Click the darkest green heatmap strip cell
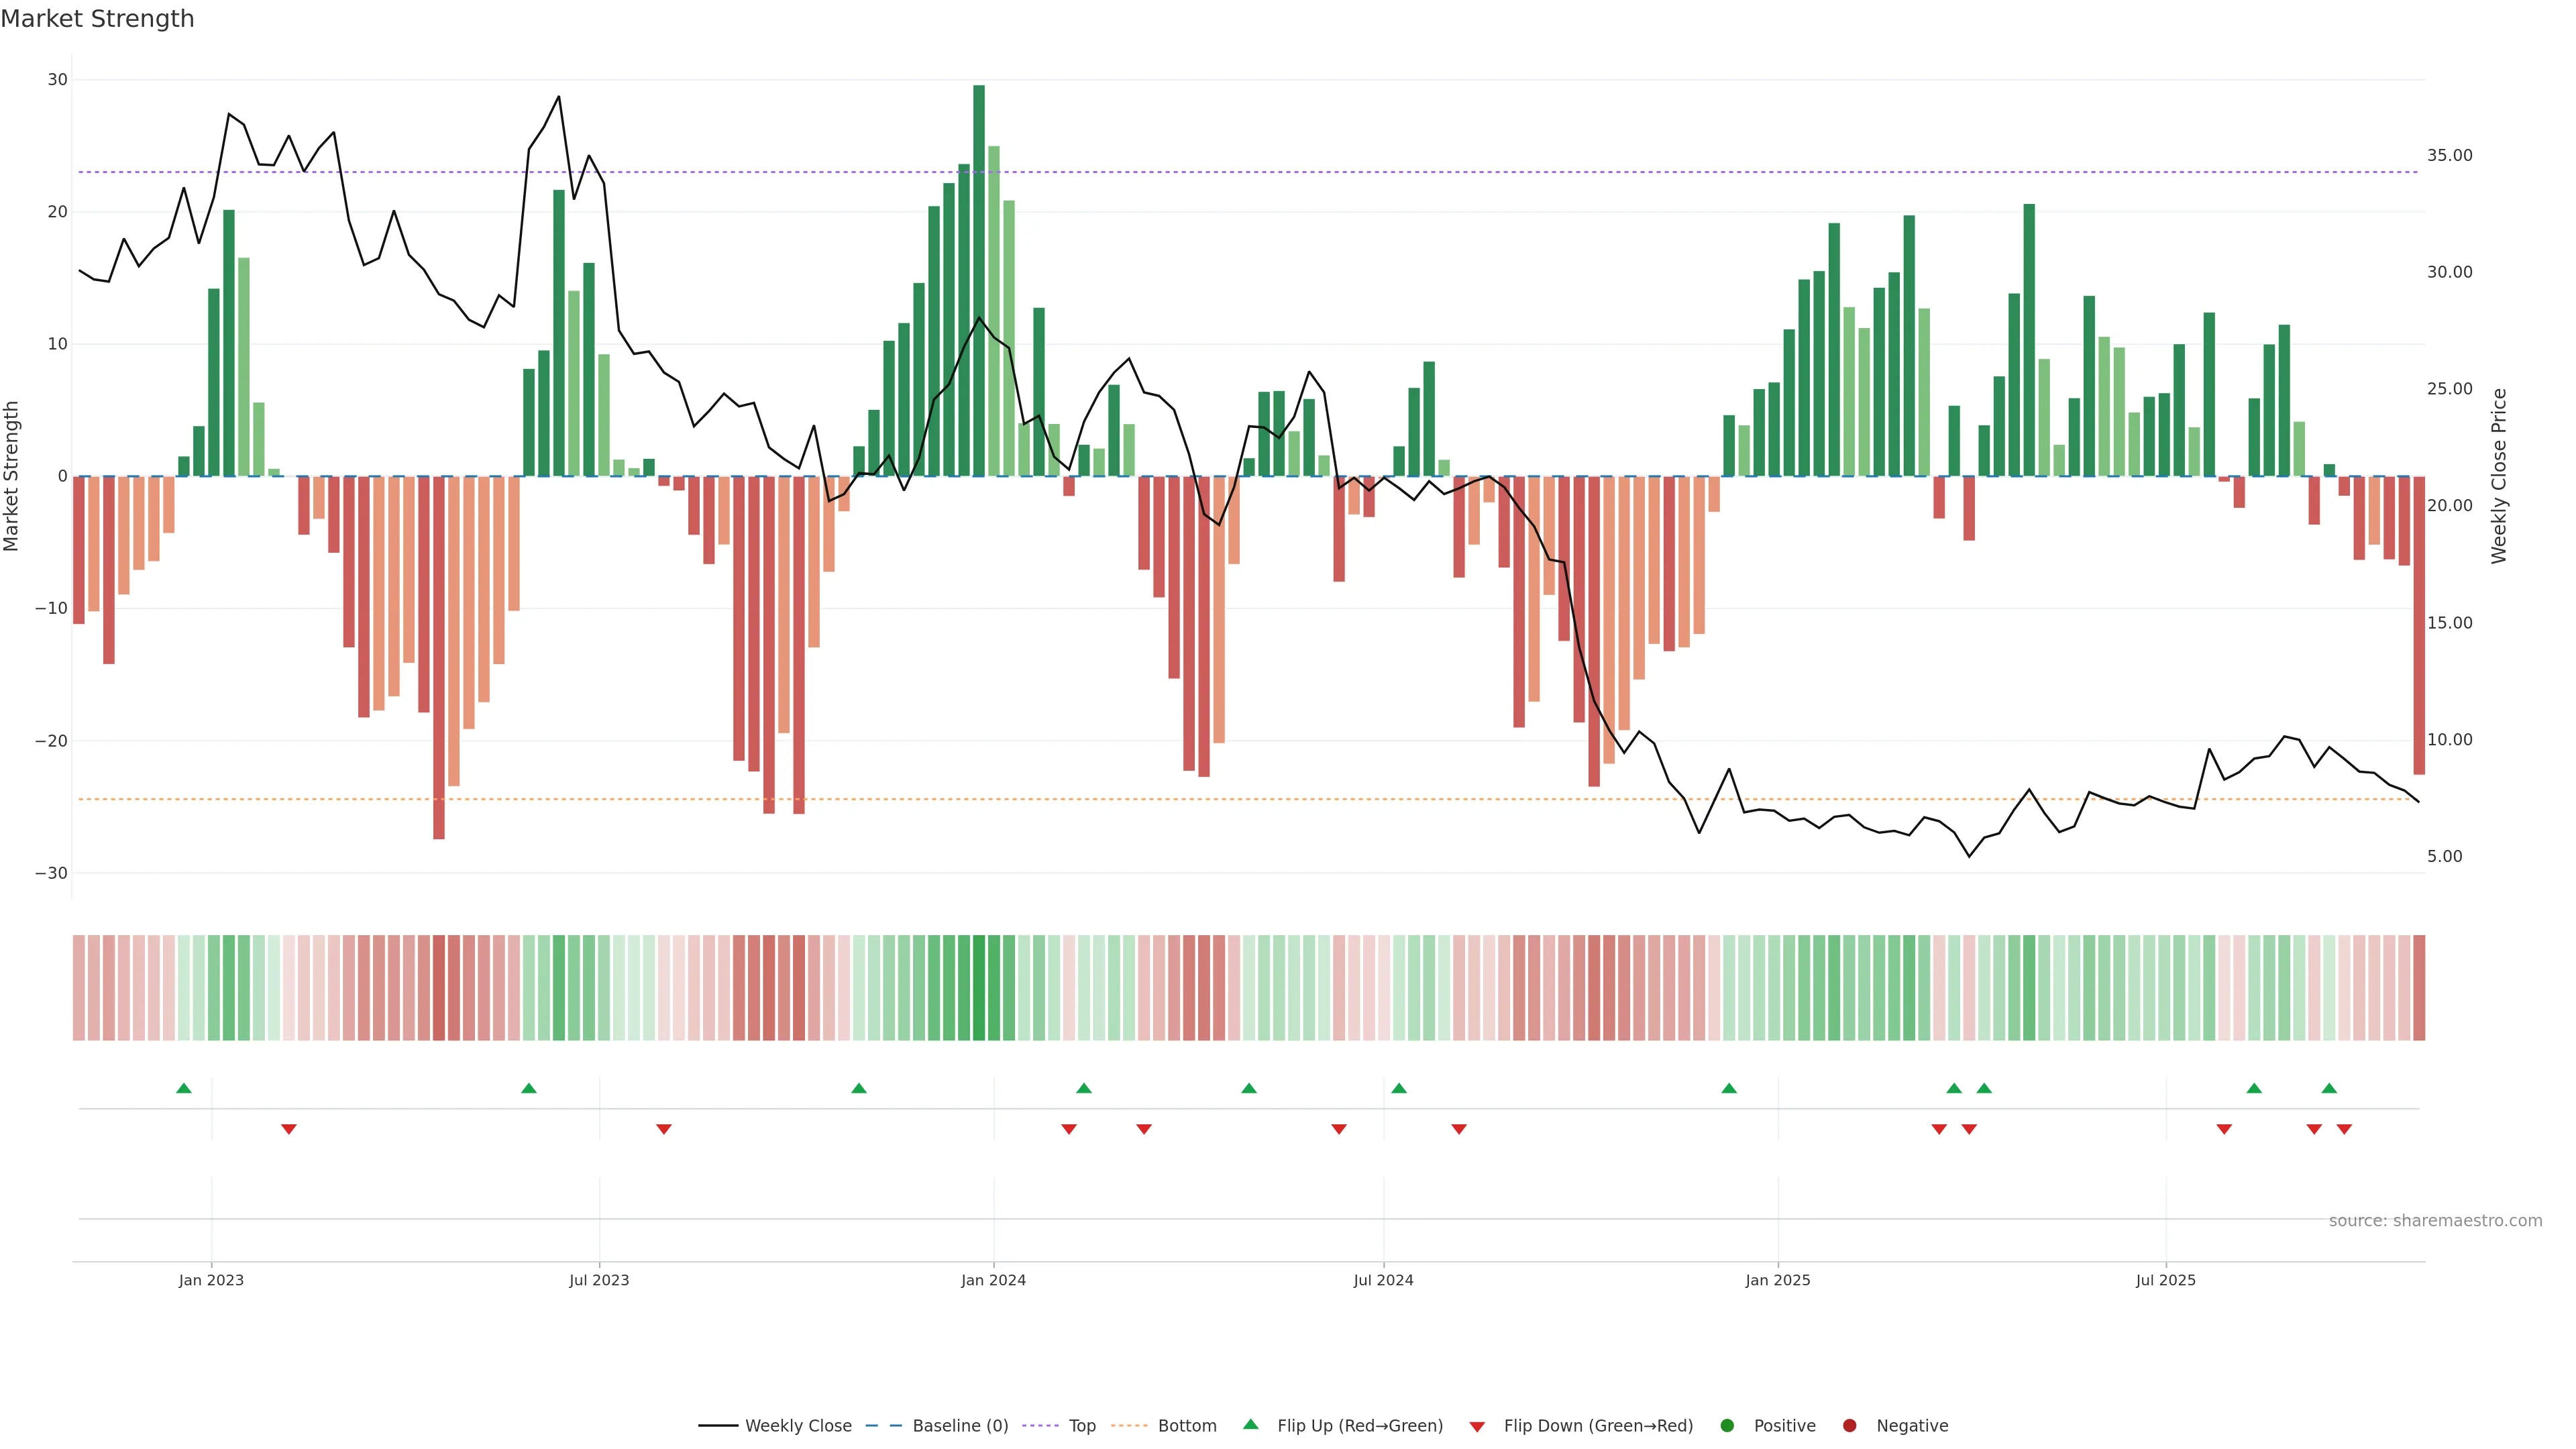Image resolution: width=2576 pixels, height=1449 pixels. click(x=979, y=987)
